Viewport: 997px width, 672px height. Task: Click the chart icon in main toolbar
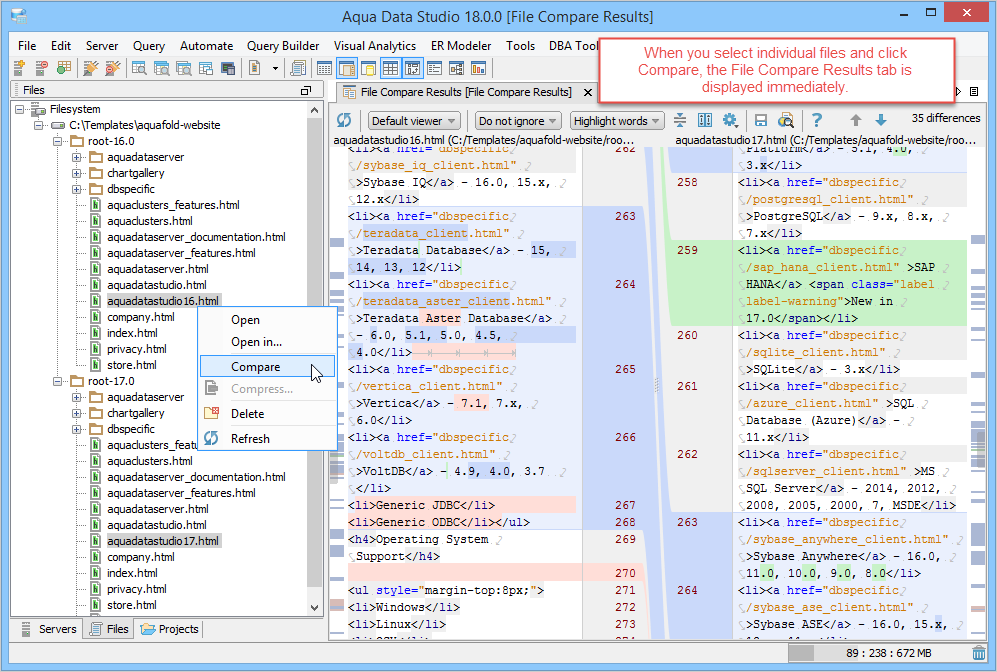[479, 68]
